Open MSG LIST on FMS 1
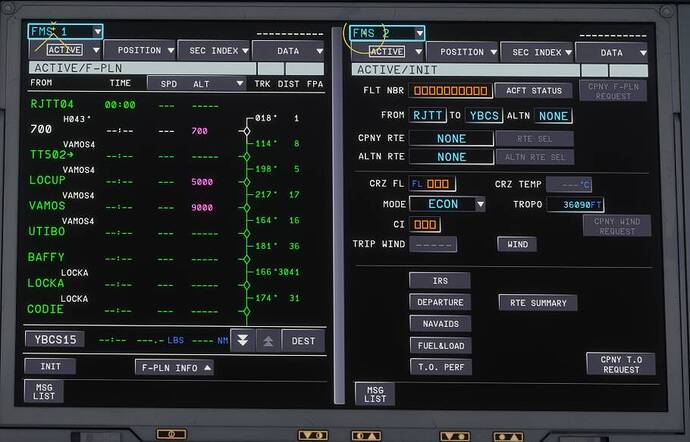The image size is (690, 442). (x=44, y=391)
